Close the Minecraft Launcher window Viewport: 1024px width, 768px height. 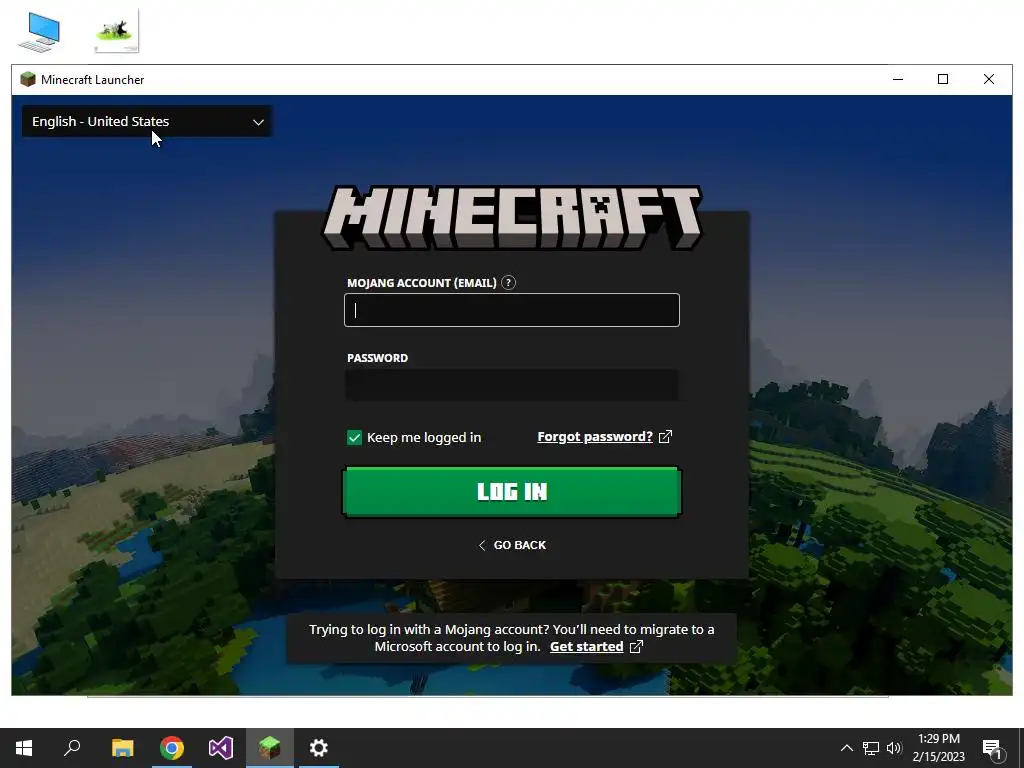pos(989,80)
